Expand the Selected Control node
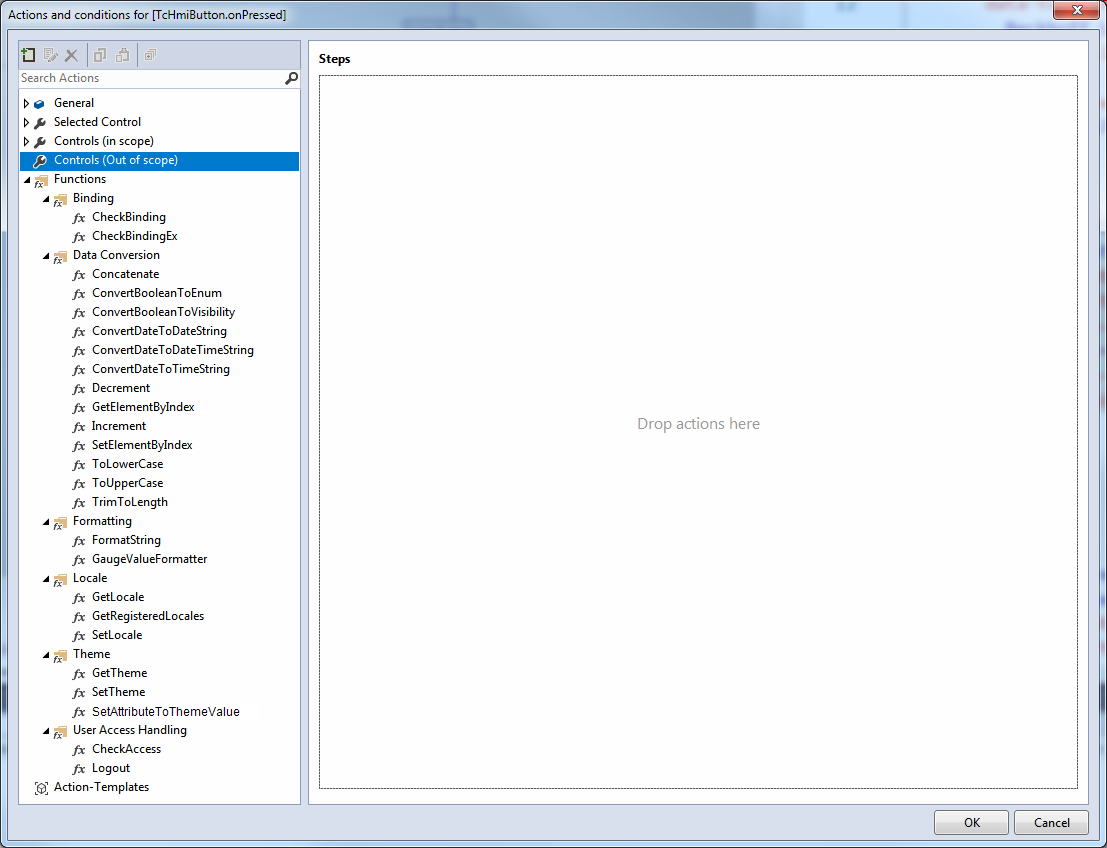The height and width of the screenshot is (848, 1107). point(26,122)
